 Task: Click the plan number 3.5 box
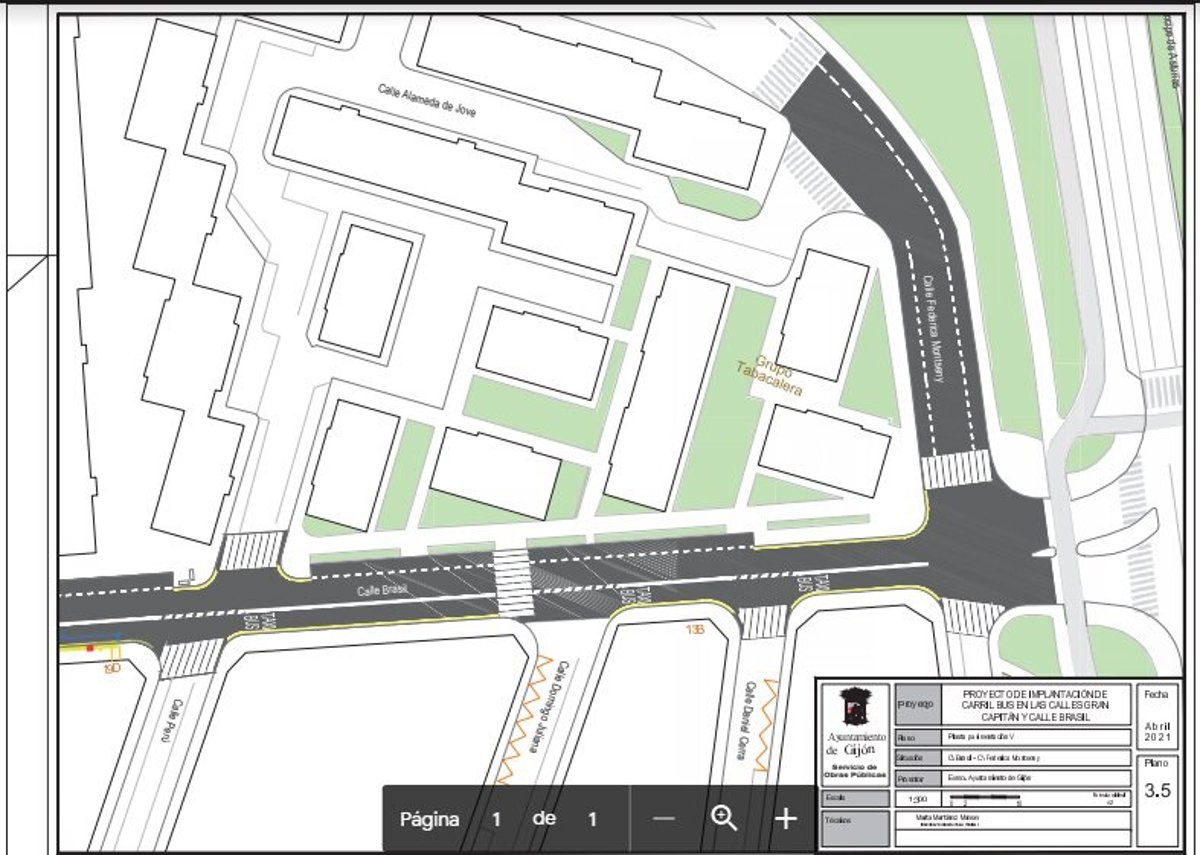tap(1157, 790)
